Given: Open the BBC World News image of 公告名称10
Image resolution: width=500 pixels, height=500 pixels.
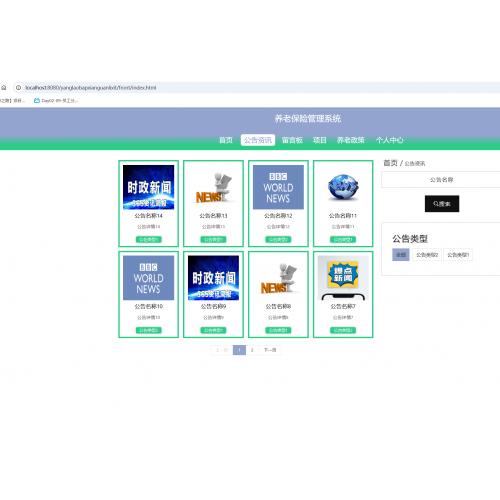Looking at the screenshot, I should click(149, 278).
